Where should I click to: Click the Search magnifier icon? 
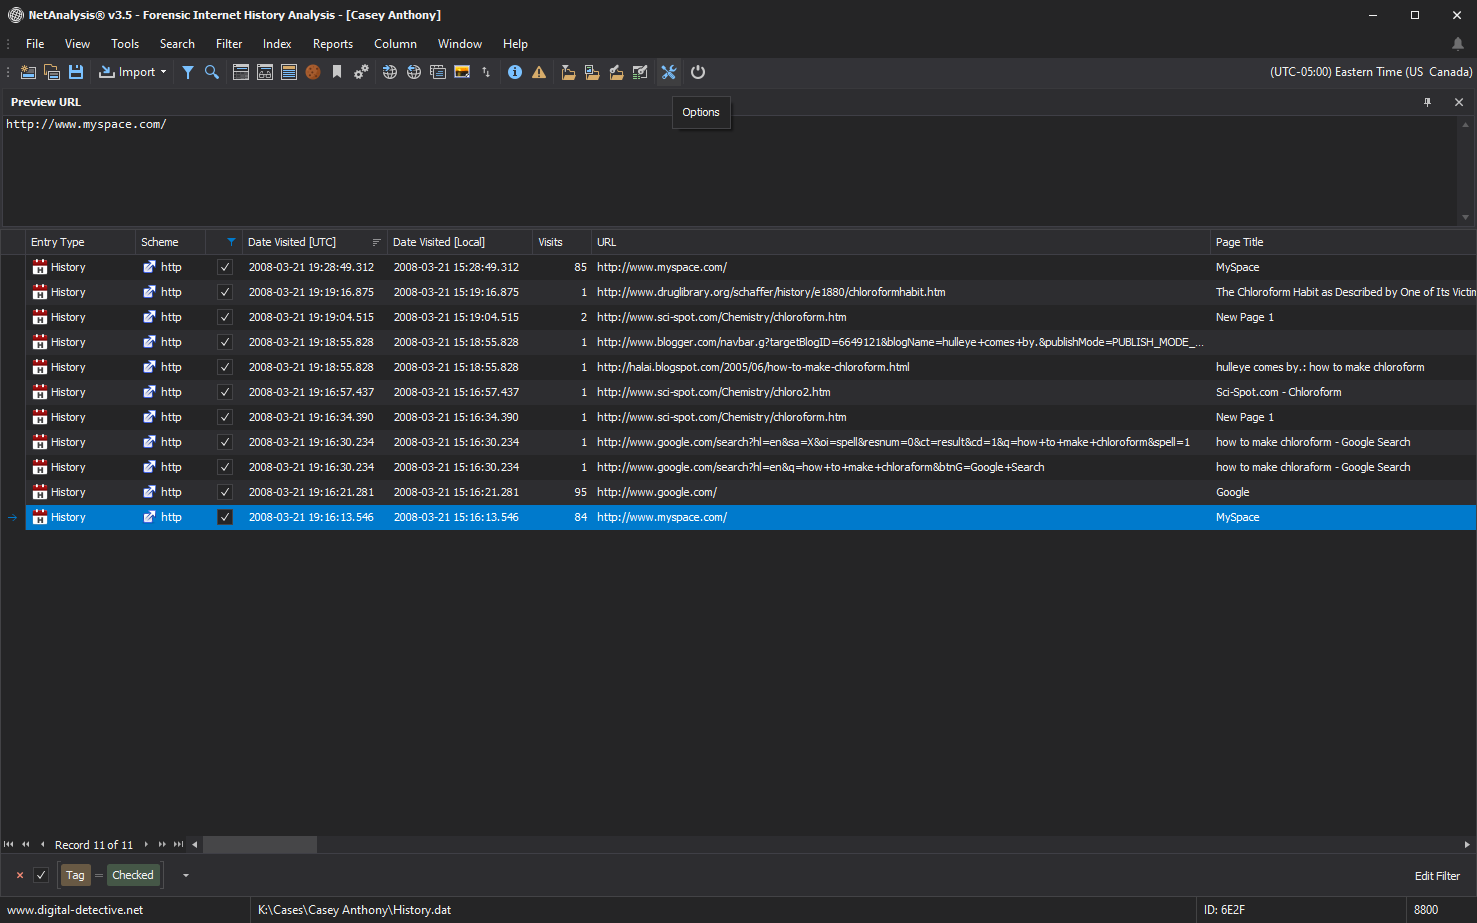click(212, 72)
